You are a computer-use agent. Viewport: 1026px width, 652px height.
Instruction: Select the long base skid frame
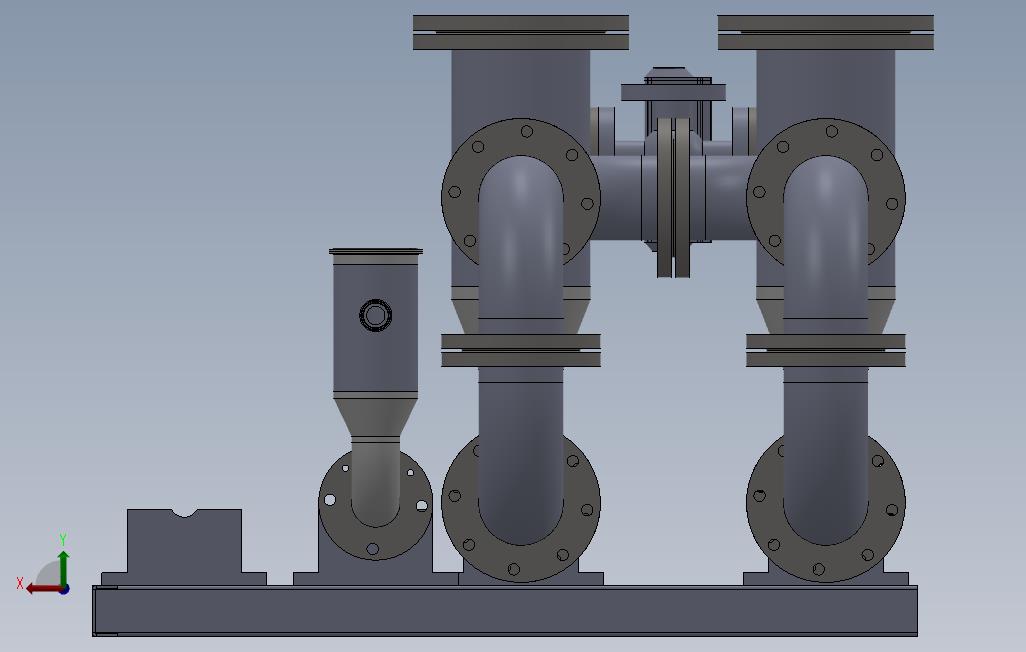click(x=504, y=611)
